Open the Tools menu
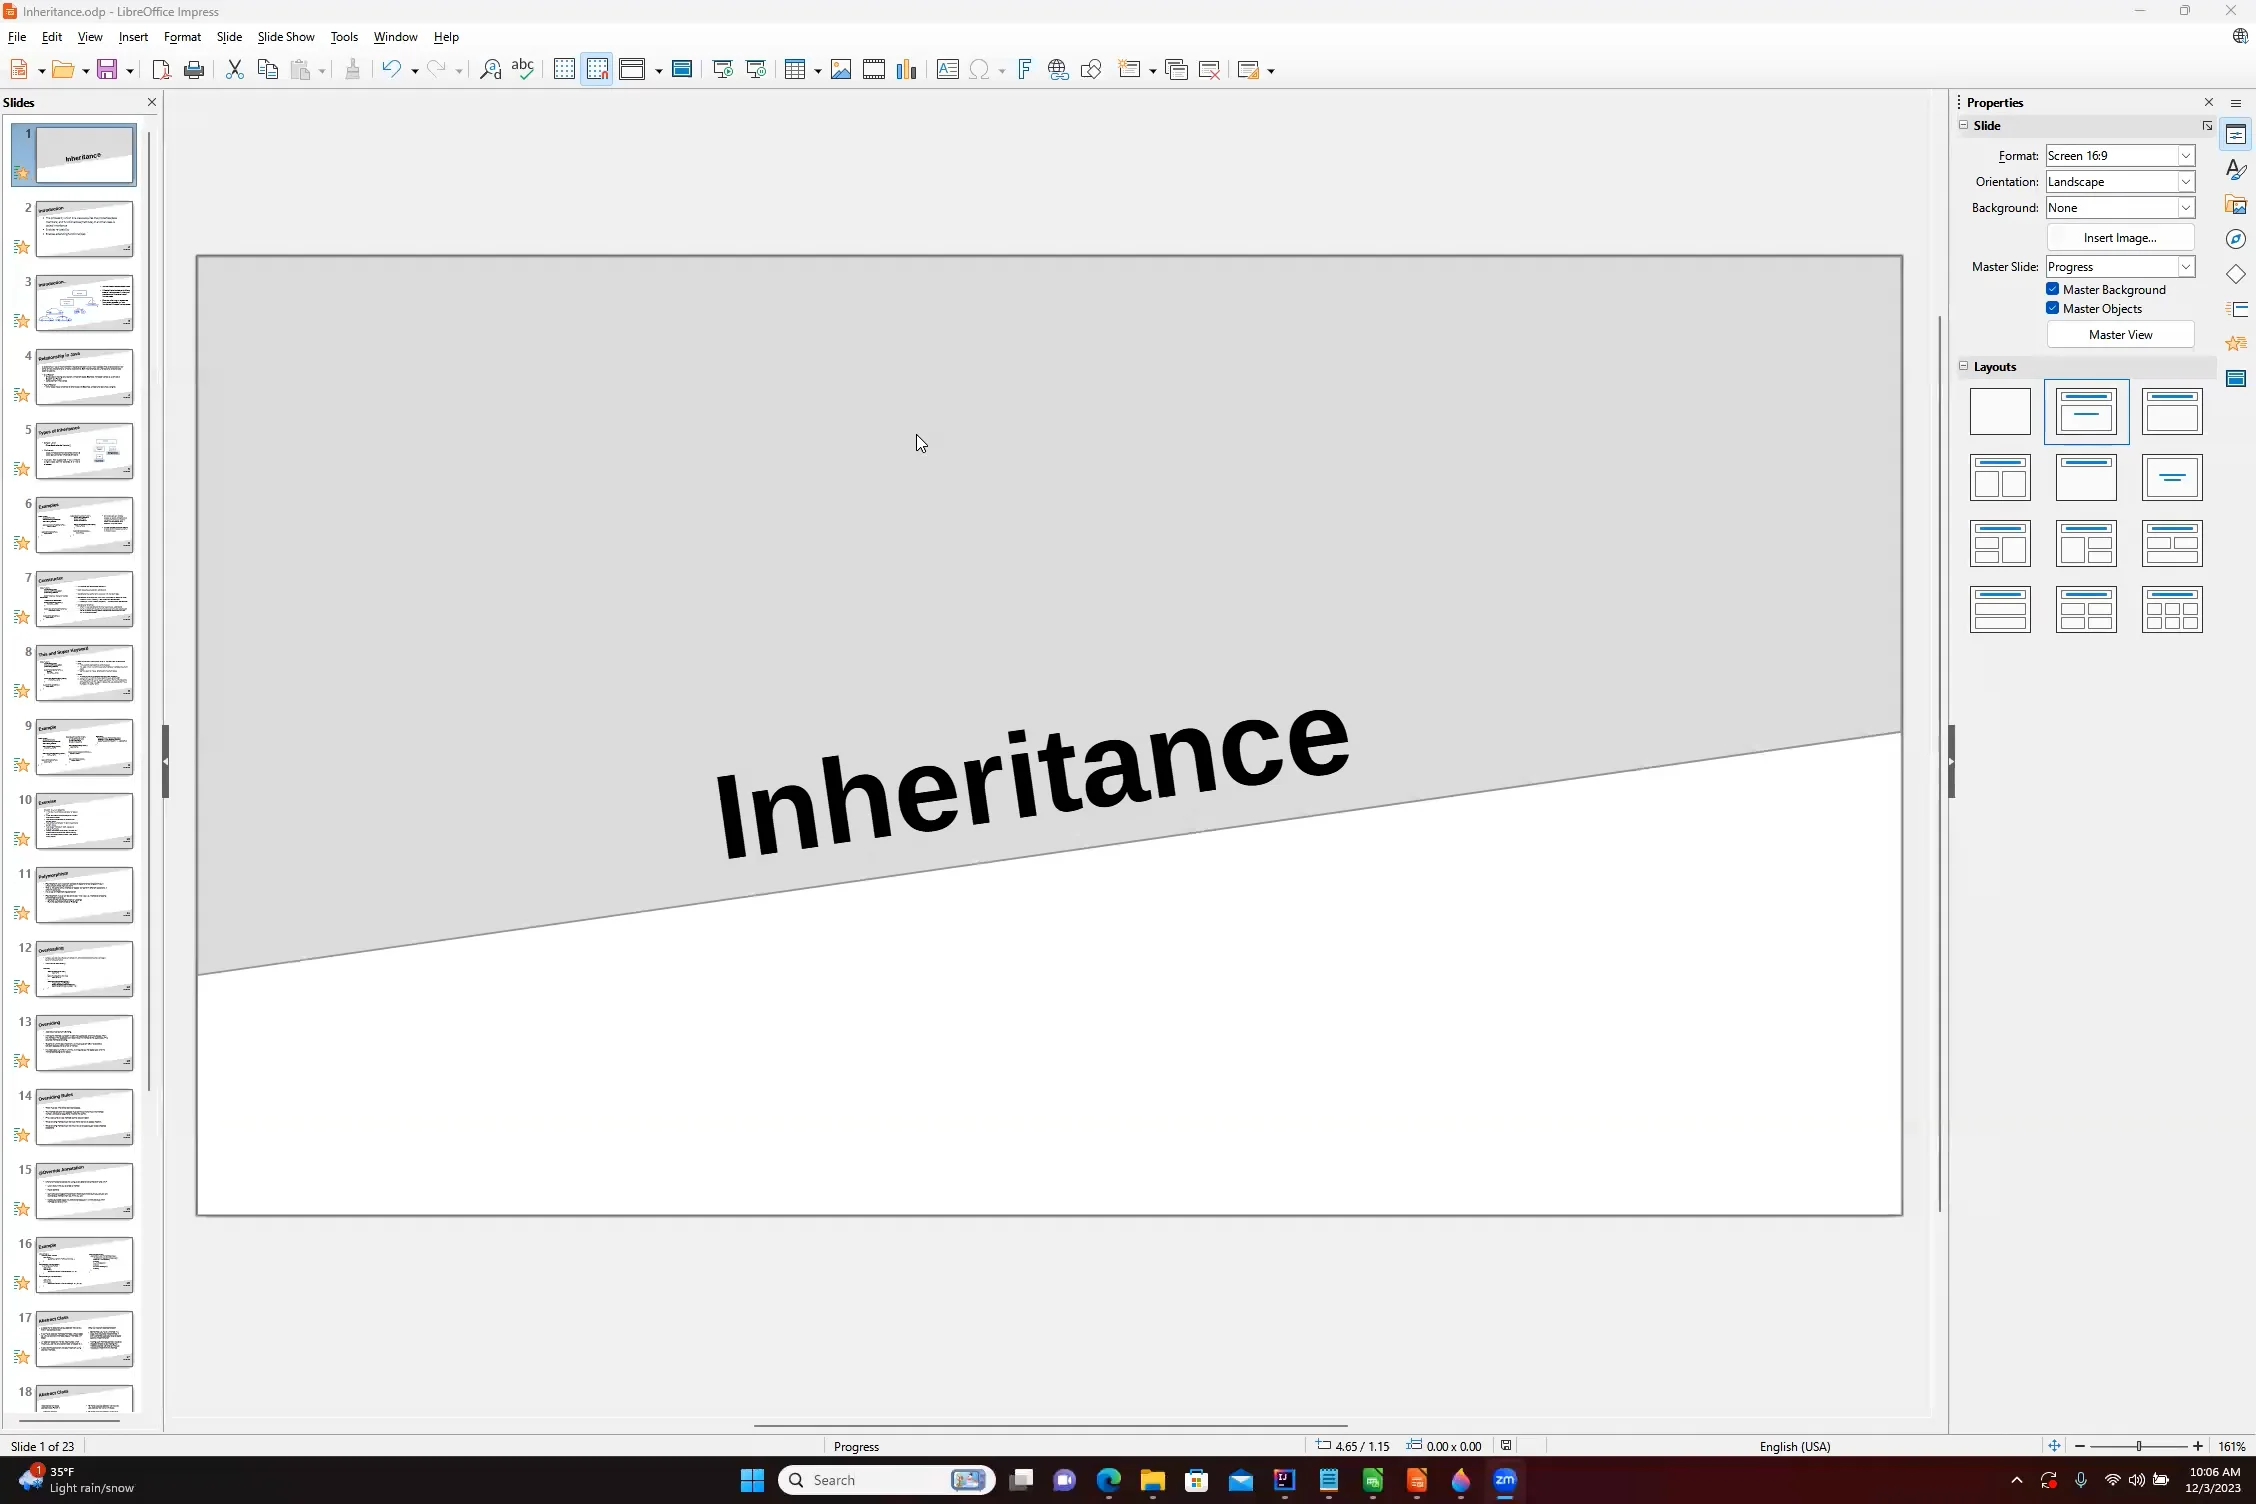Viewport: 2256px width, 1504px height. click(x=344, y=37)
